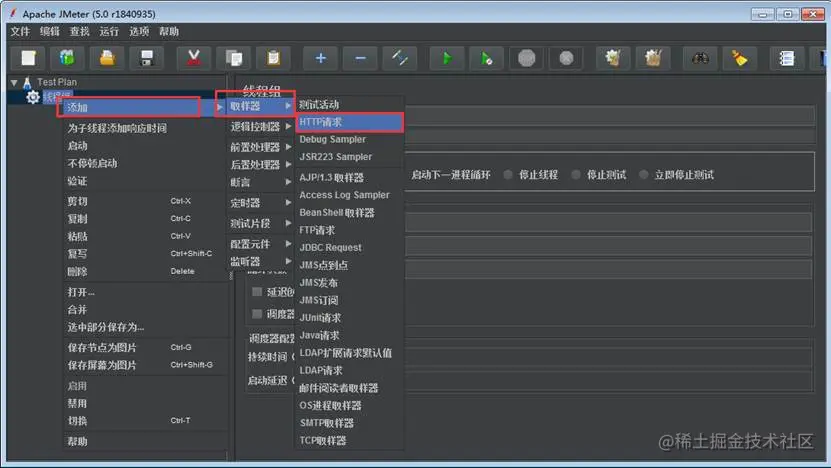Click Start no pauses icon
This screenshot has width=831, height=468.
(487, 58)
